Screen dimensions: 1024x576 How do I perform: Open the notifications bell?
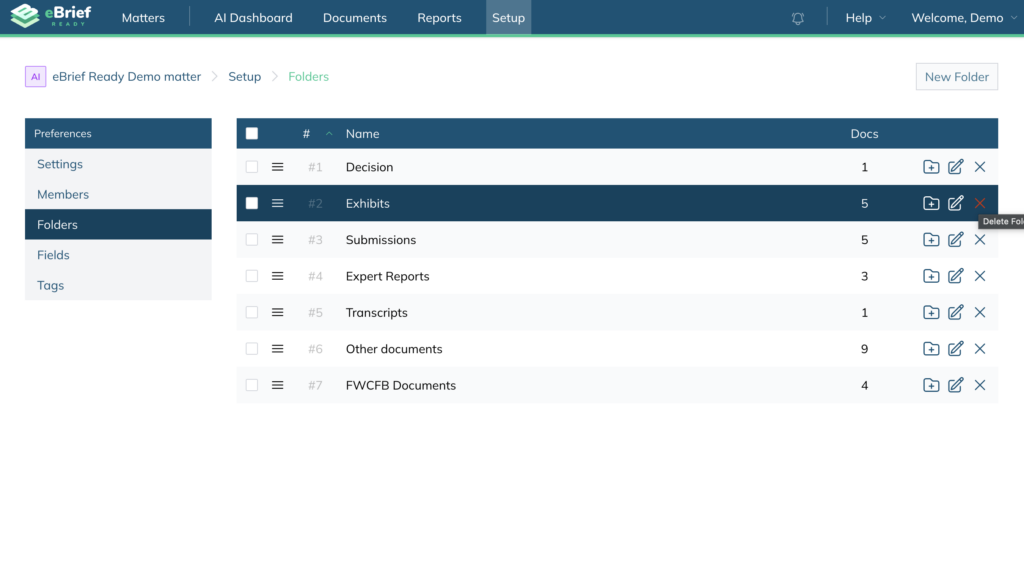pos(797,18)
